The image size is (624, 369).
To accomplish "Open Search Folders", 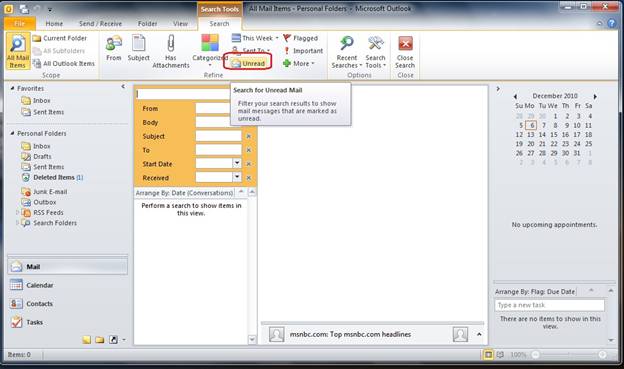I will tap(49, 223).
